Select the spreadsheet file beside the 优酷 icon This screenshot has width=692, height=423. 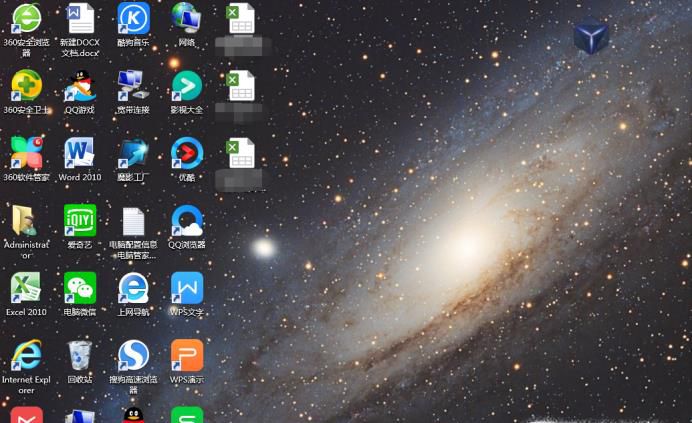pyautogui.click(x=241, y=153)
